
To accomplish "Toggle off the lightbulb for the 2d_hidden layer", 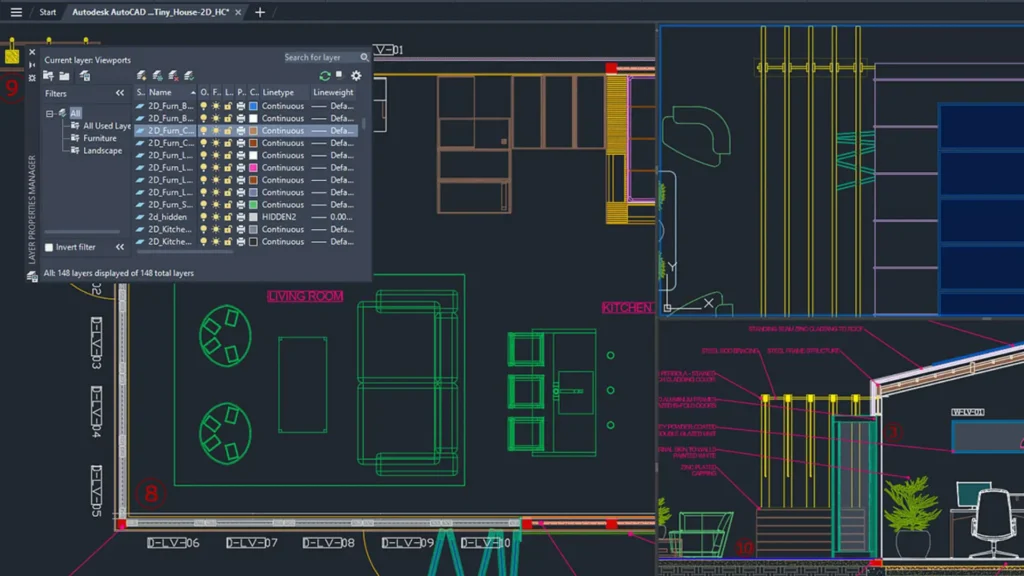I will (x=204, y=217).
